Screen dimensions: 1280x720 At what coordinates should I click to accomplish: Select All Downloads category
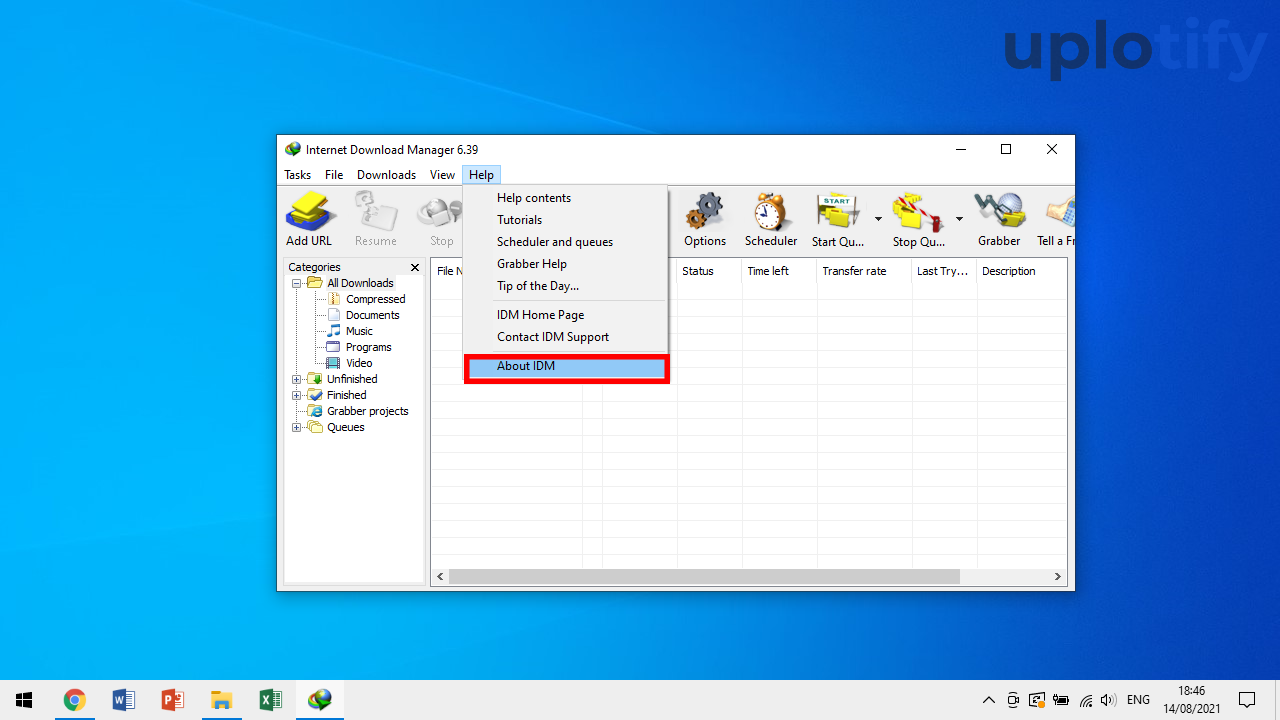tap(360, 283)
